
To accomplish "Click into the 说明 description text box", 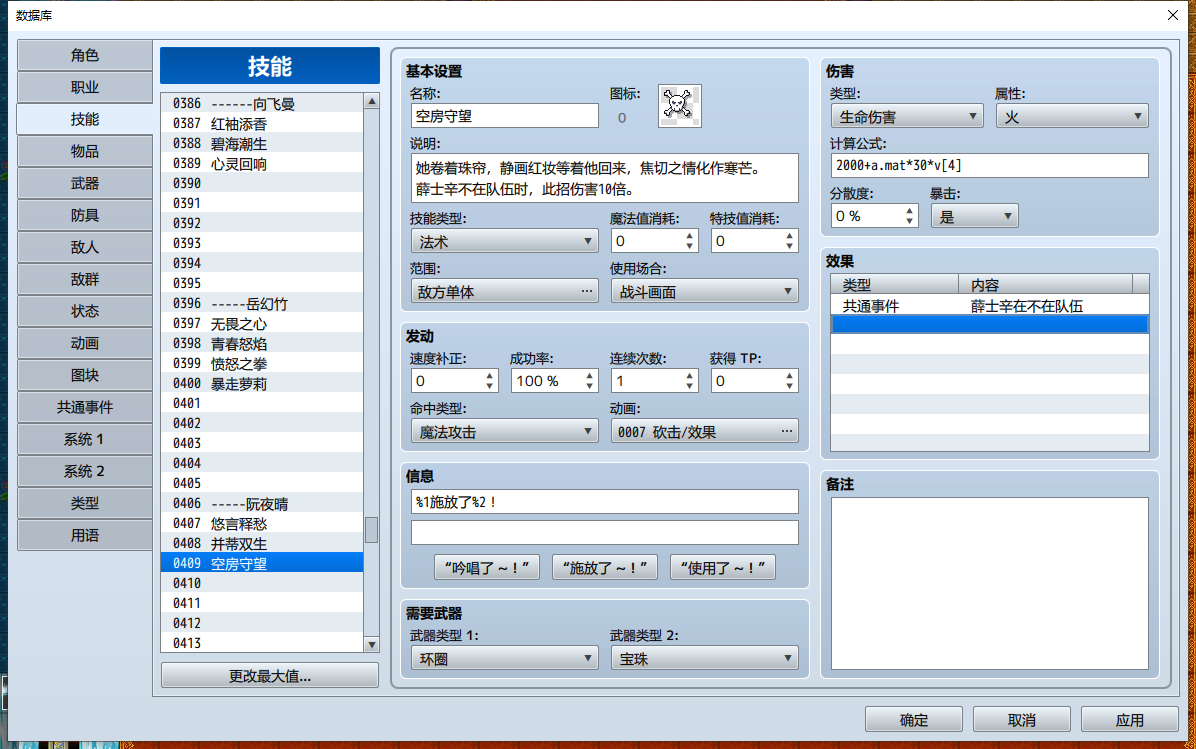I will [x=605, y=178].
